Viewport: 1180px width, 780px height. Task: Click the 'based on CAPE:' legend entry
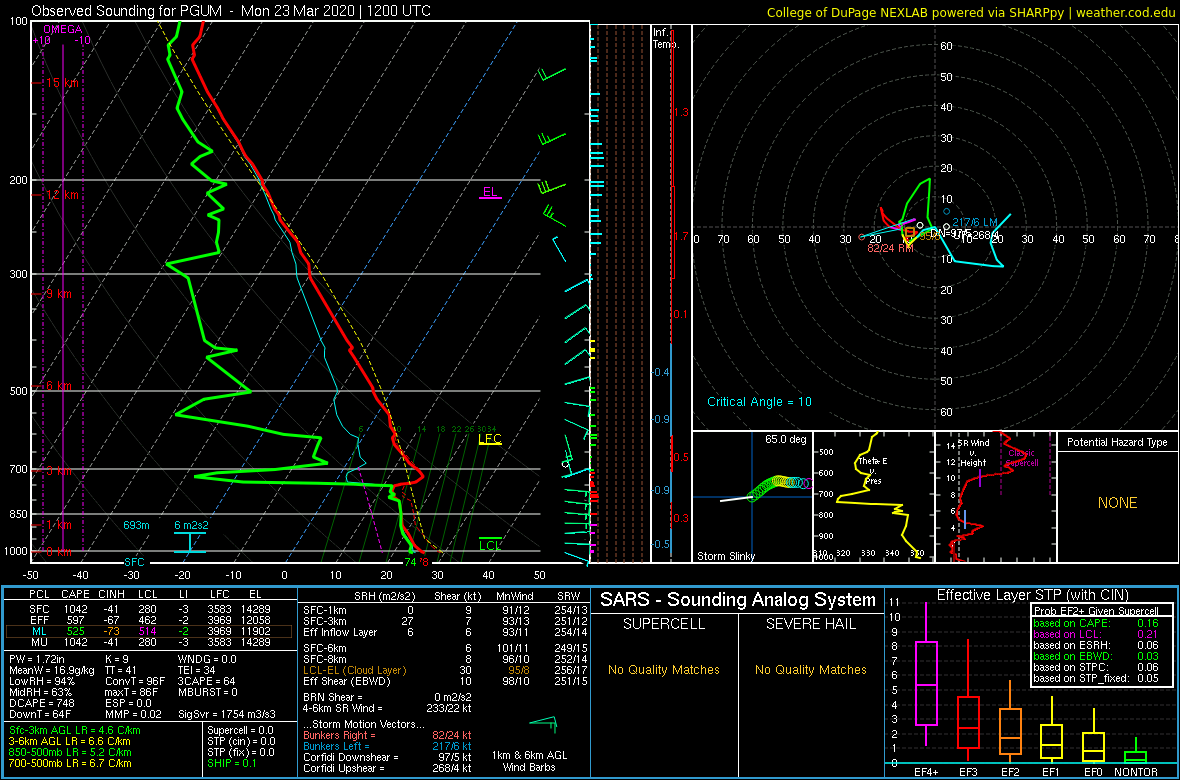coord(1066,623)
